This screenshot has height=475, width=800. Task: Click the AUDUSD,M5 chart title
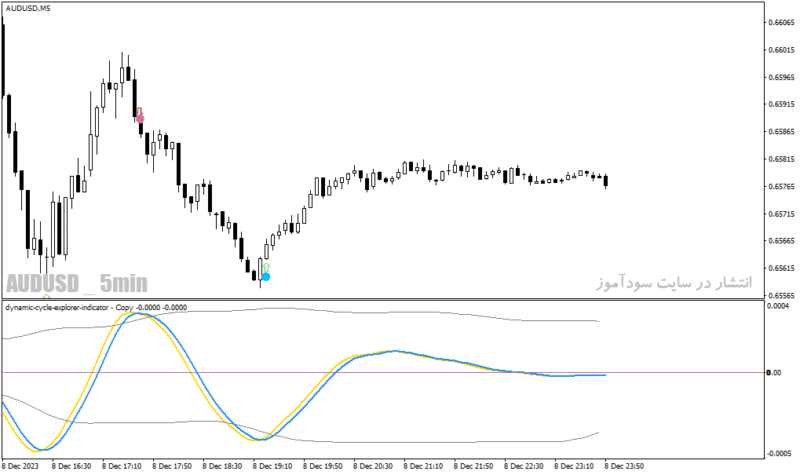click(x=28, y=9)
